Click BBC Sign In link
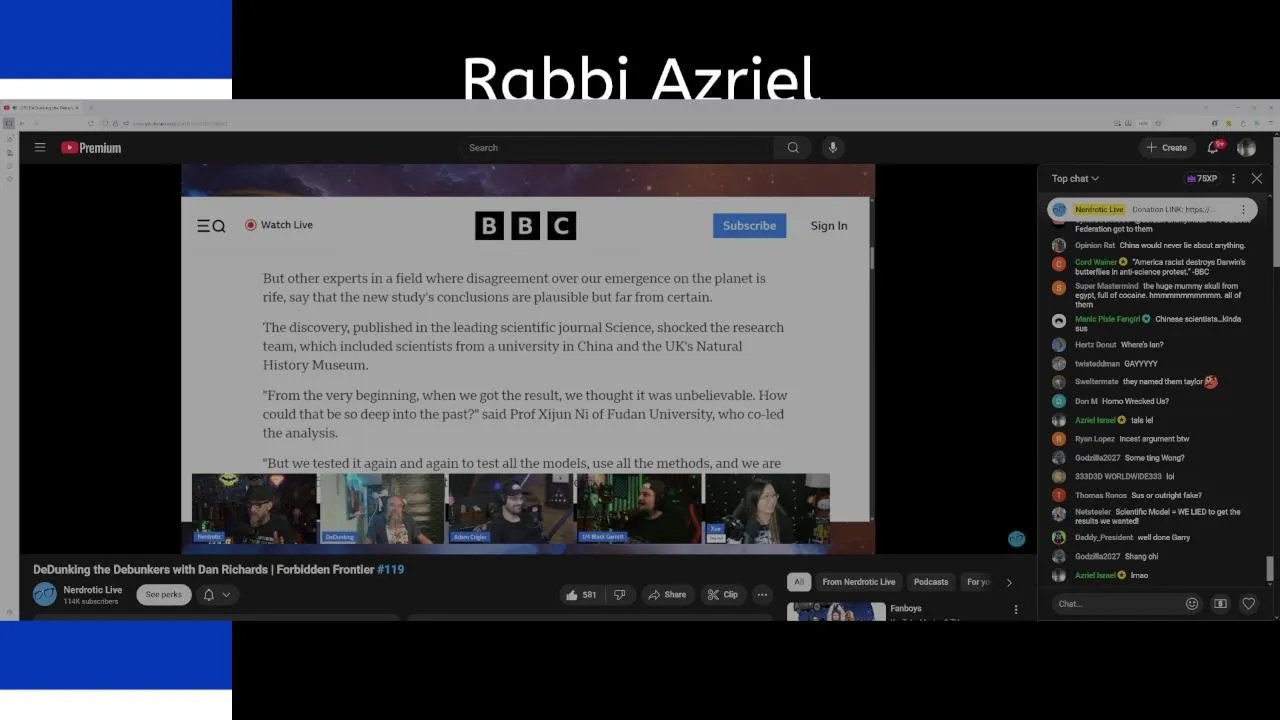 (829, 226)
